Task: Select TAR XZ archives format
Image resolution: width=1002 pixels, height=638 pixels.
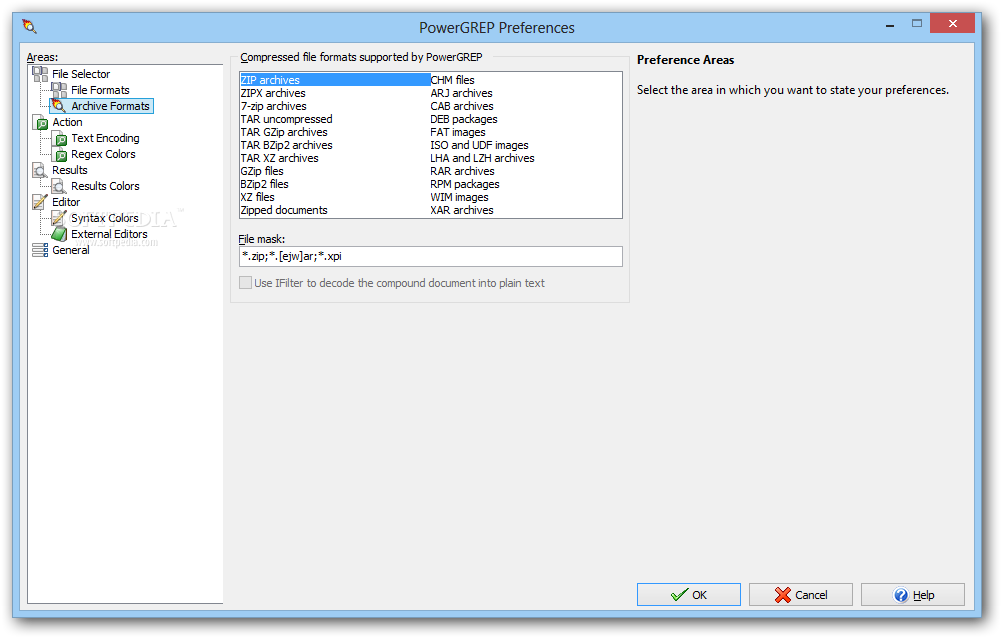Action: pos(279,158)
